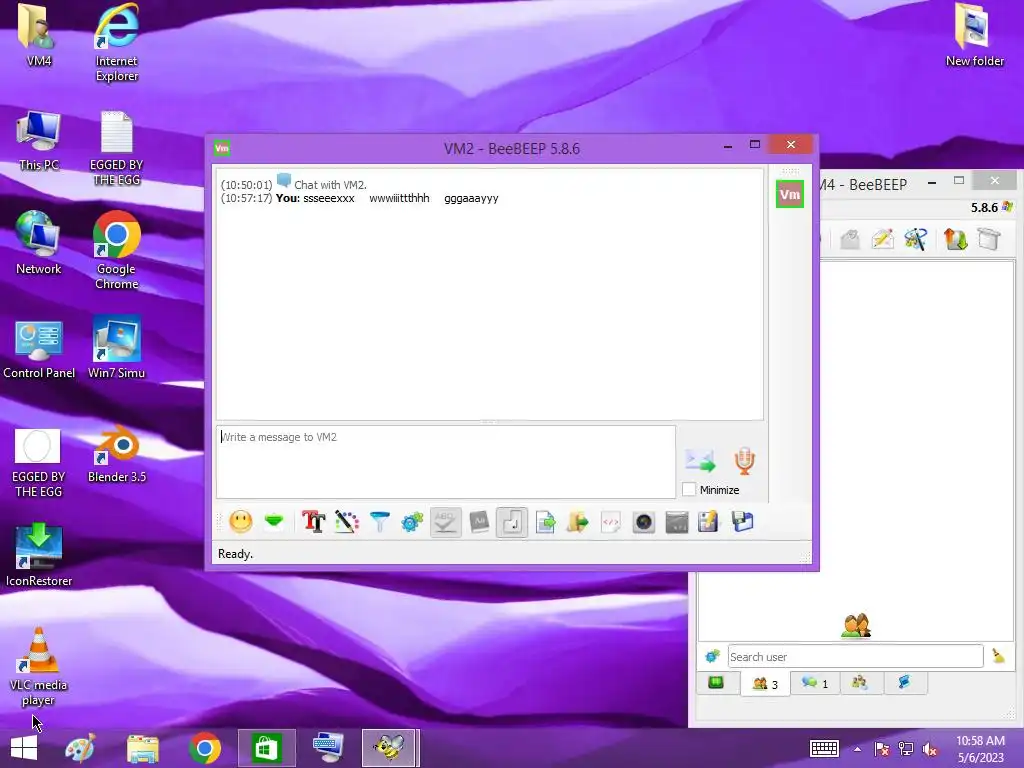The width and height of the screenshot is (1024, 768).
Task: Select the Win7 Simu desktop icon
Action: point(117,347)
